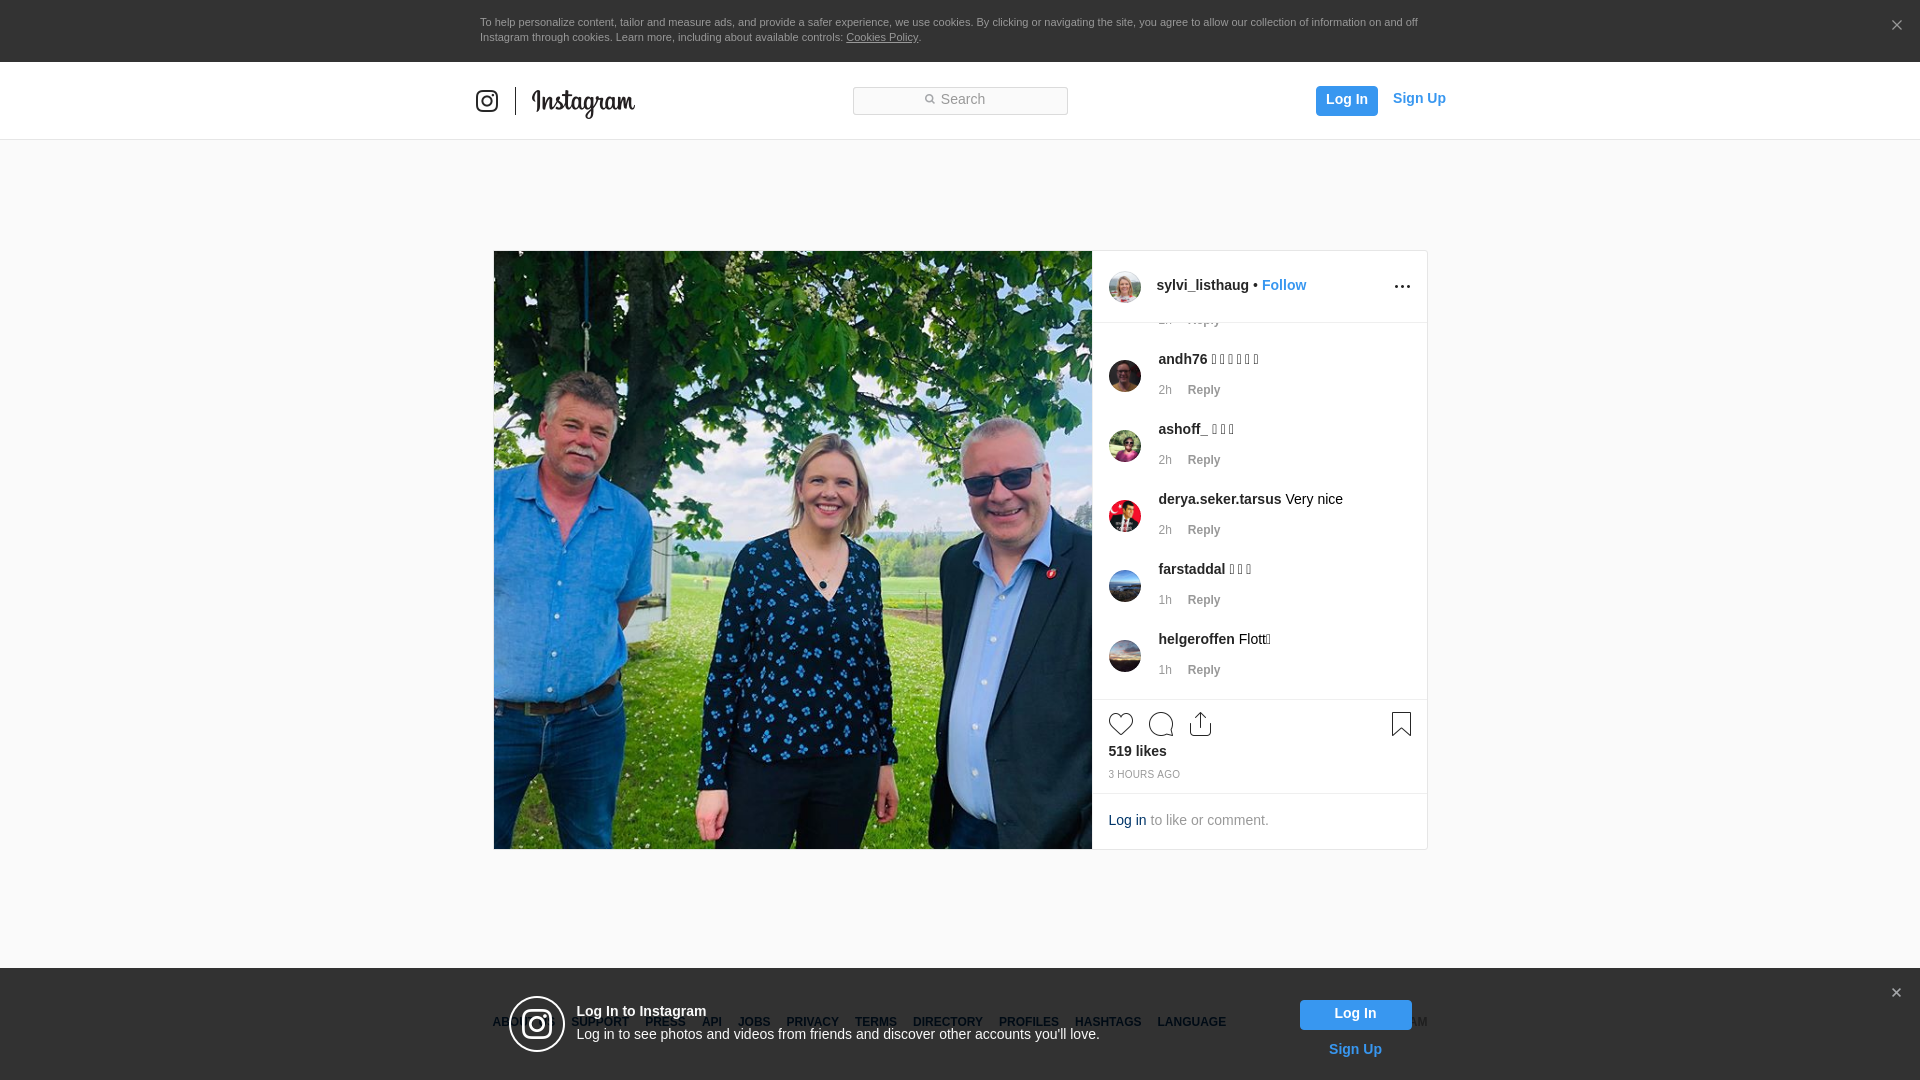Open the PROFILES footer link

pos(1029,1022)
